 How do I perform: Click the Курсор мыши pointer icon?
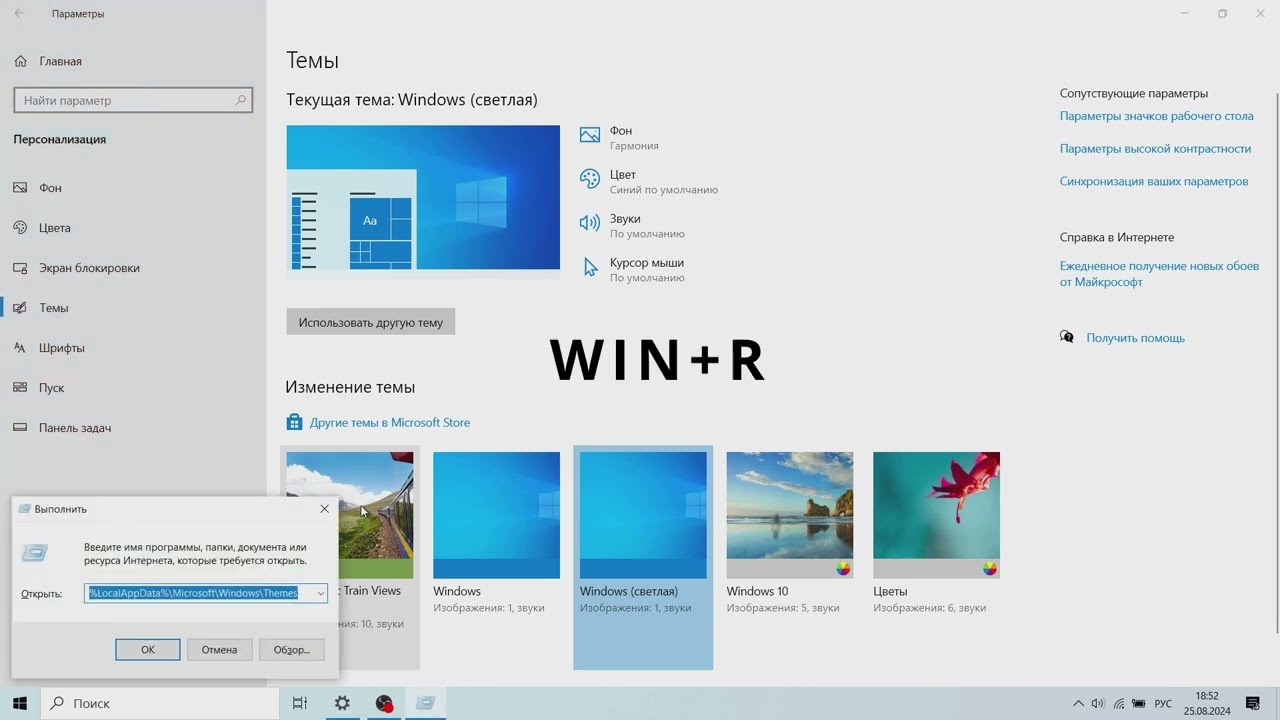coord(590,267)
